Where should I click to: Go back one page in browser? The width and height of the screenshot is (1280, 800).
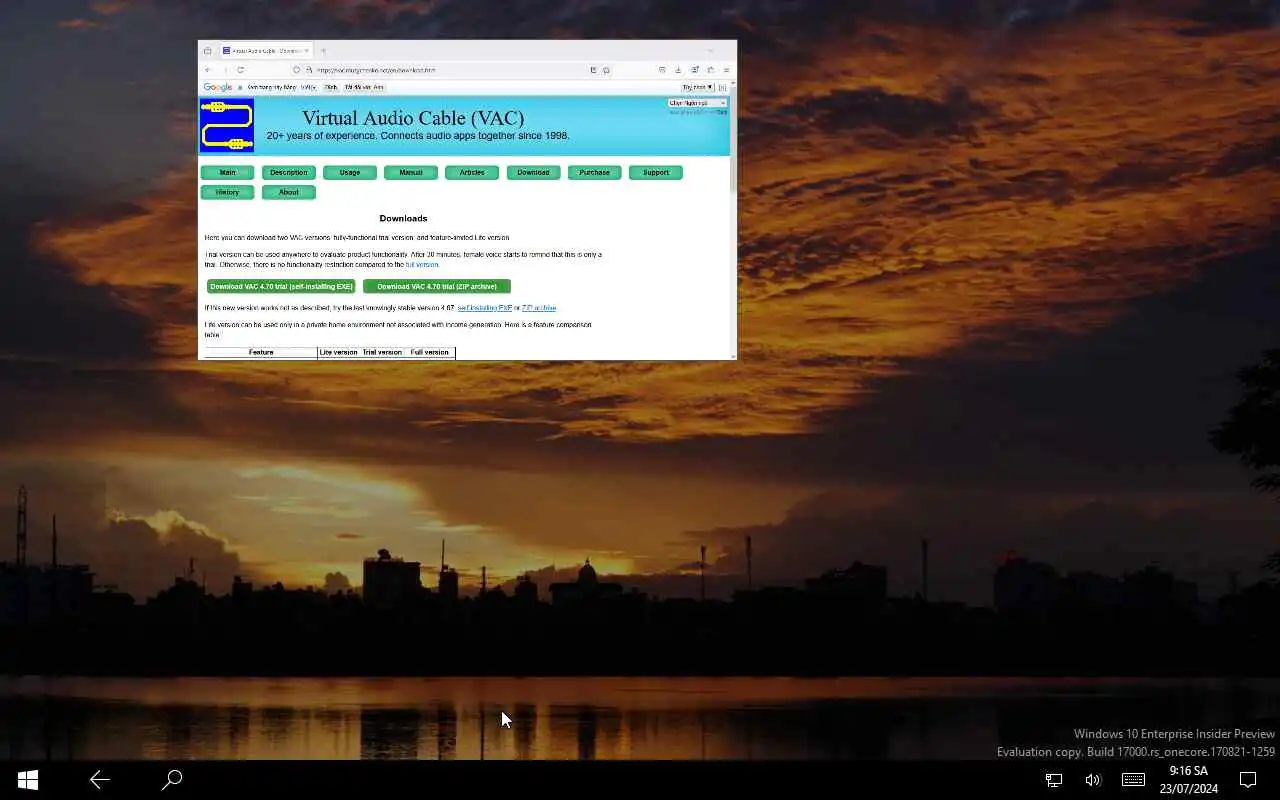[207, 70]
